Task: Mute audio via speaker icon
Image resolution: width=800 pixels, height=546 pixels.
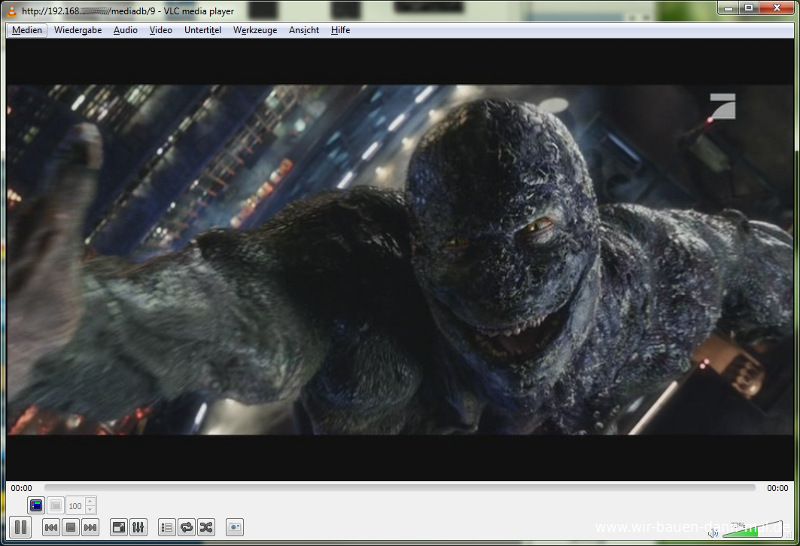Action: pos(713,533)
